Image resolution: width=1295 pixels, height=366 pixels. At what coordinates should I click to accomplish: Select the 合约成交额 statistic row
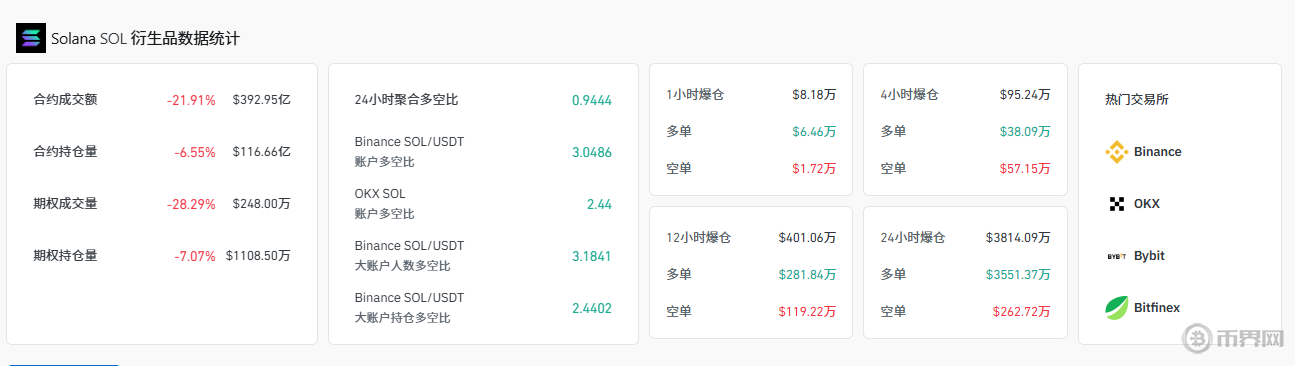(162, 100)
